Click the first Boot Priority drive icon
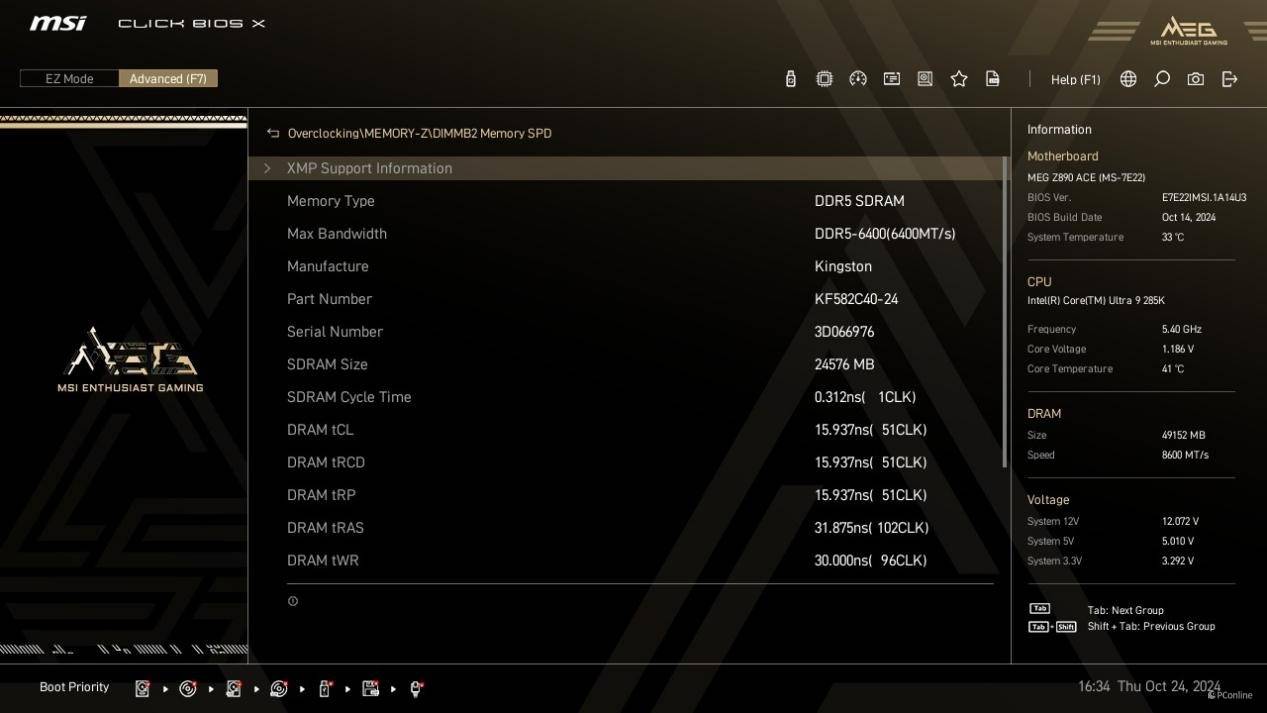 click(x=143, y=688)
